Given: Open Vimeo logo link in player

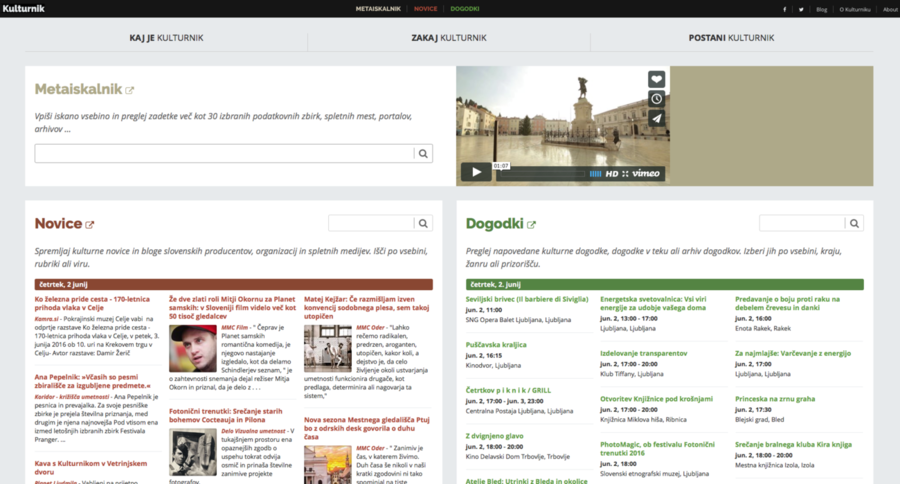Looking at the screenshot, I should 646,174.
